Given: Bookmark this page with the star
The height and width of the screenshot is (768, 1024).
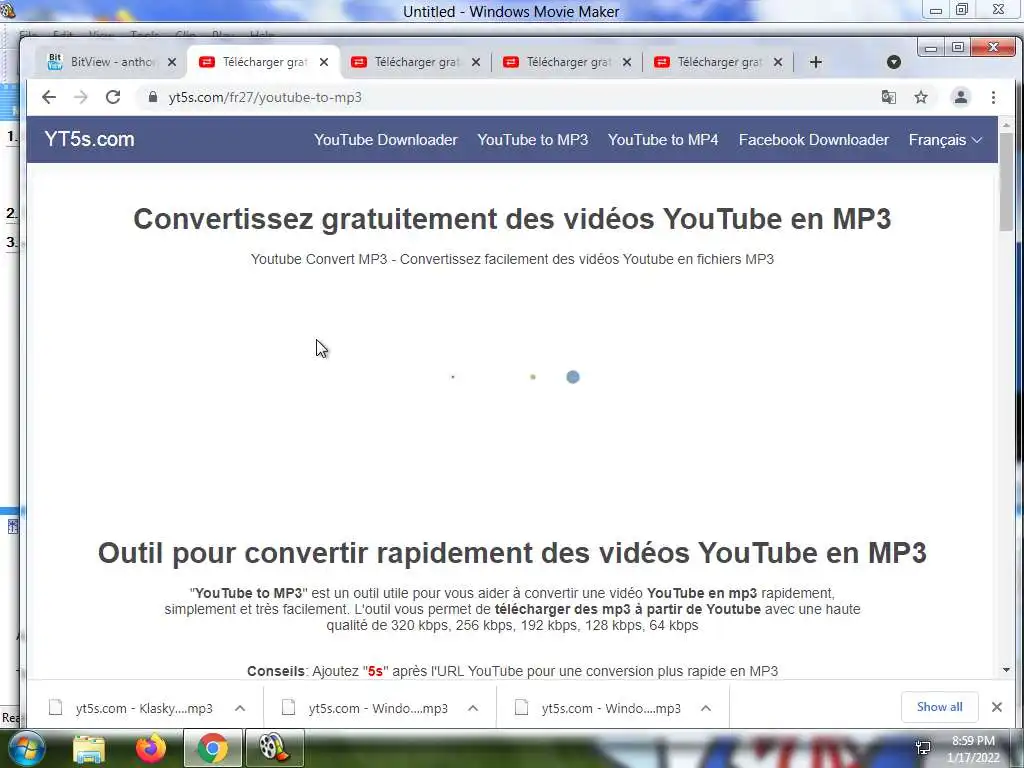Looking at the screenshot, I should pyautogui.click(x=921, y=97).
